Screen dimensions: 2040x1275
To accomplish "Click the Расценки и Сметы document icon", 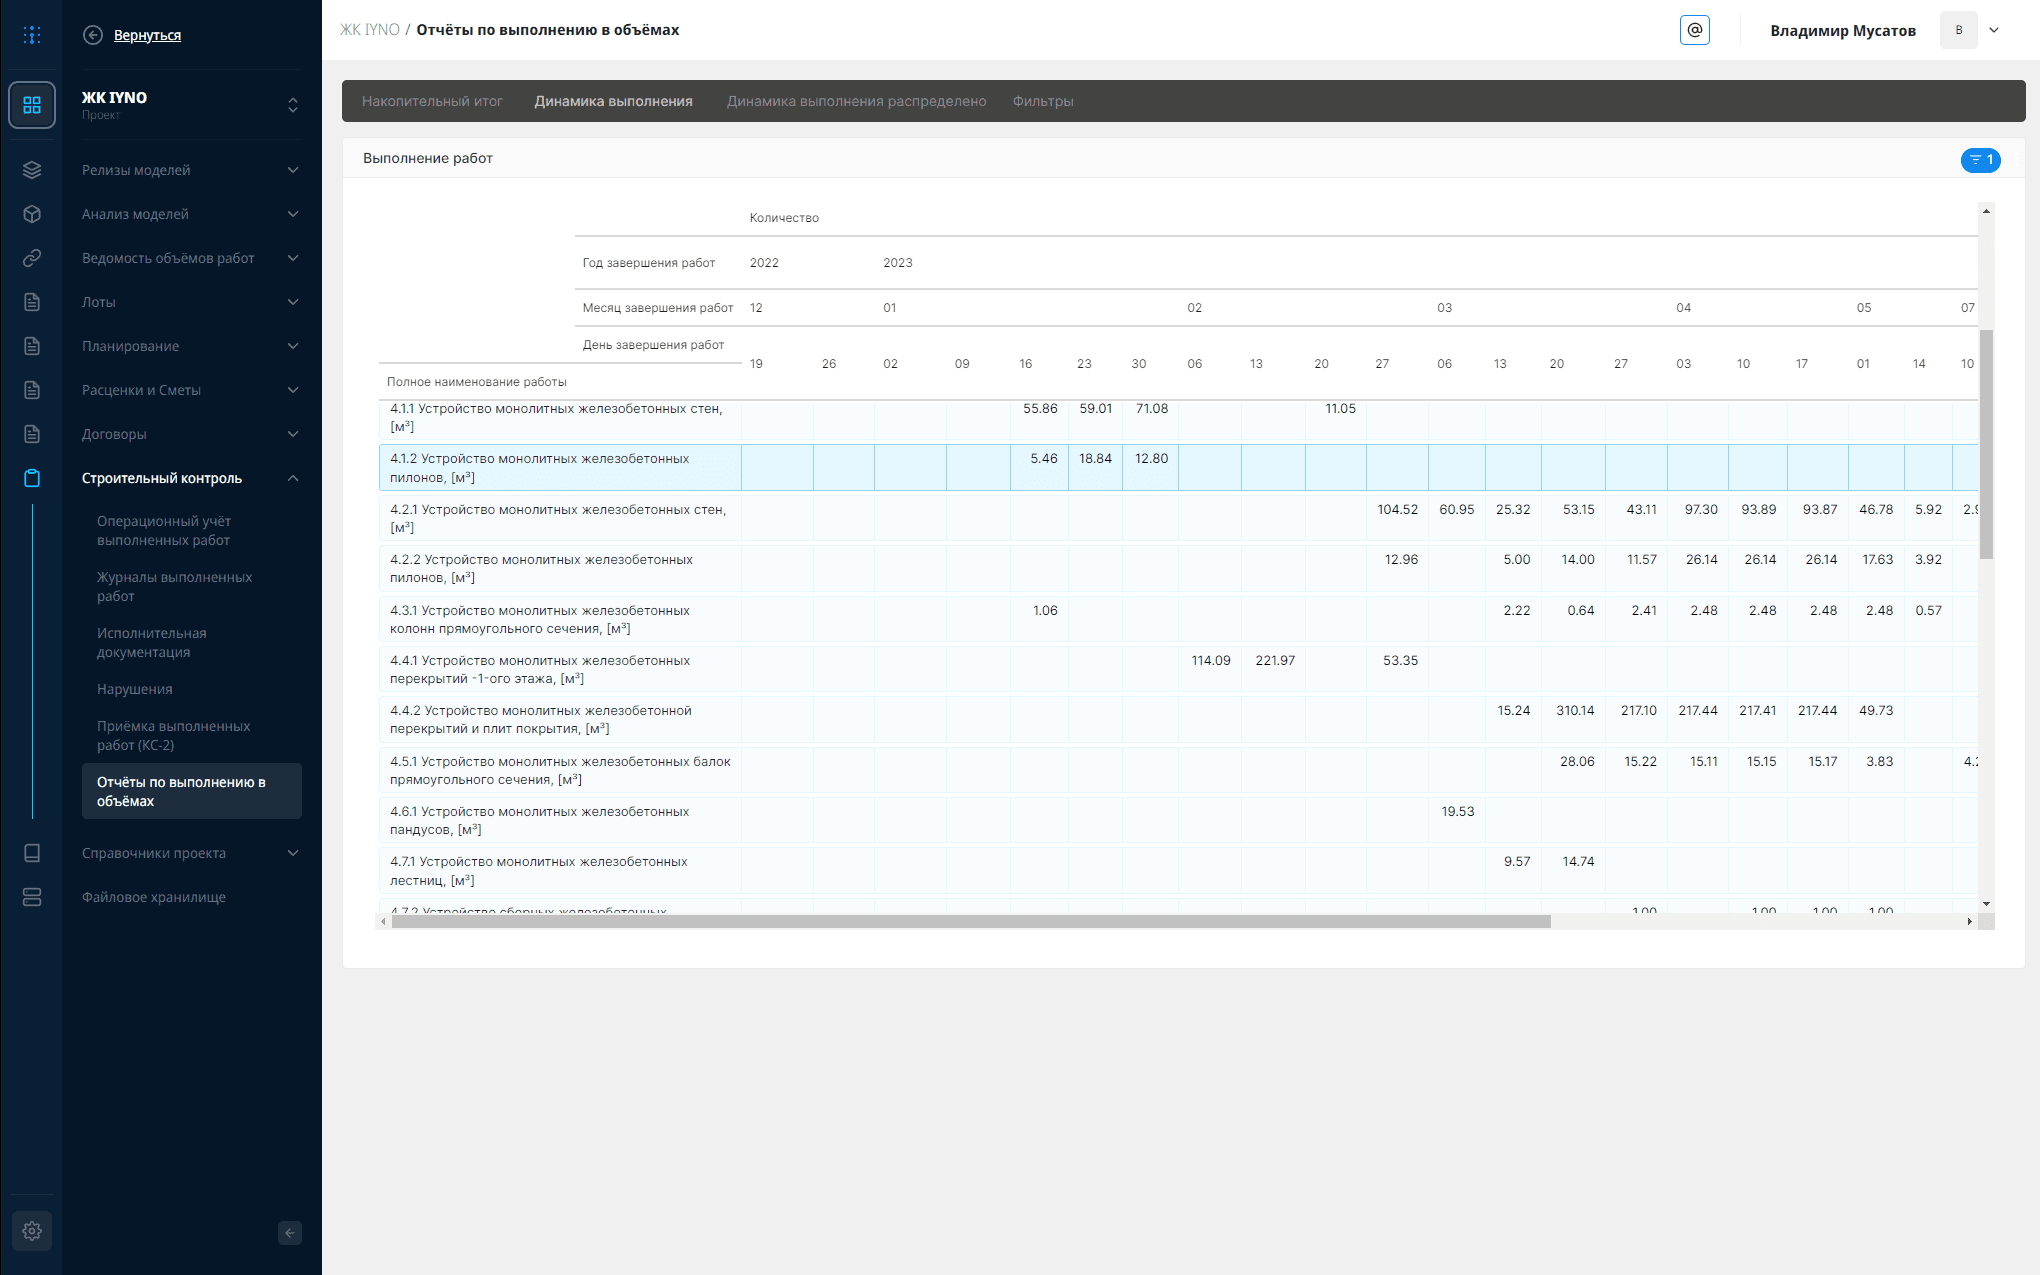I will 32,390.
